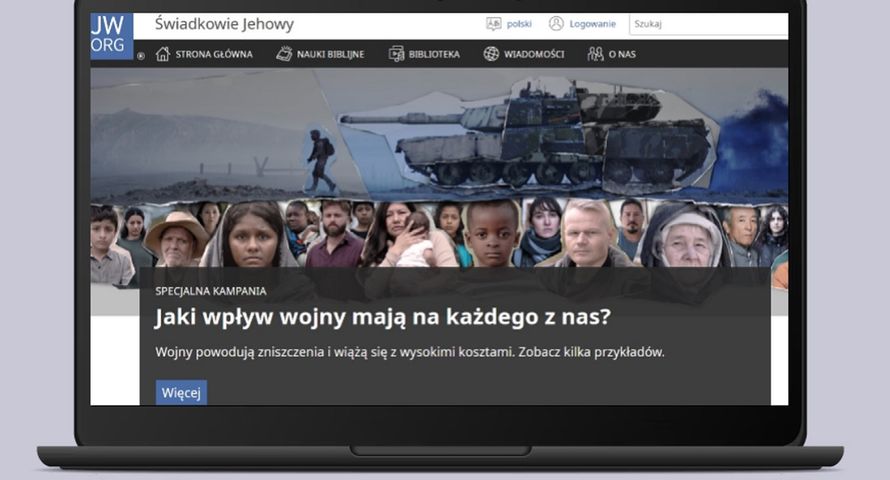Viewport: 890px width, 480px height.
Task: Click the user icon beside Logowanie
Action: 556,23
